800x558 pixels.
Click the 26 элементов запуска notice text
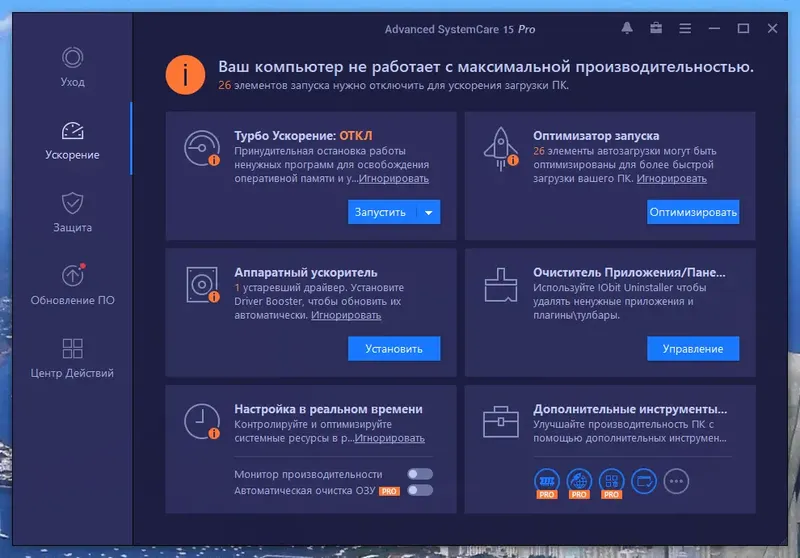point(393,85)
